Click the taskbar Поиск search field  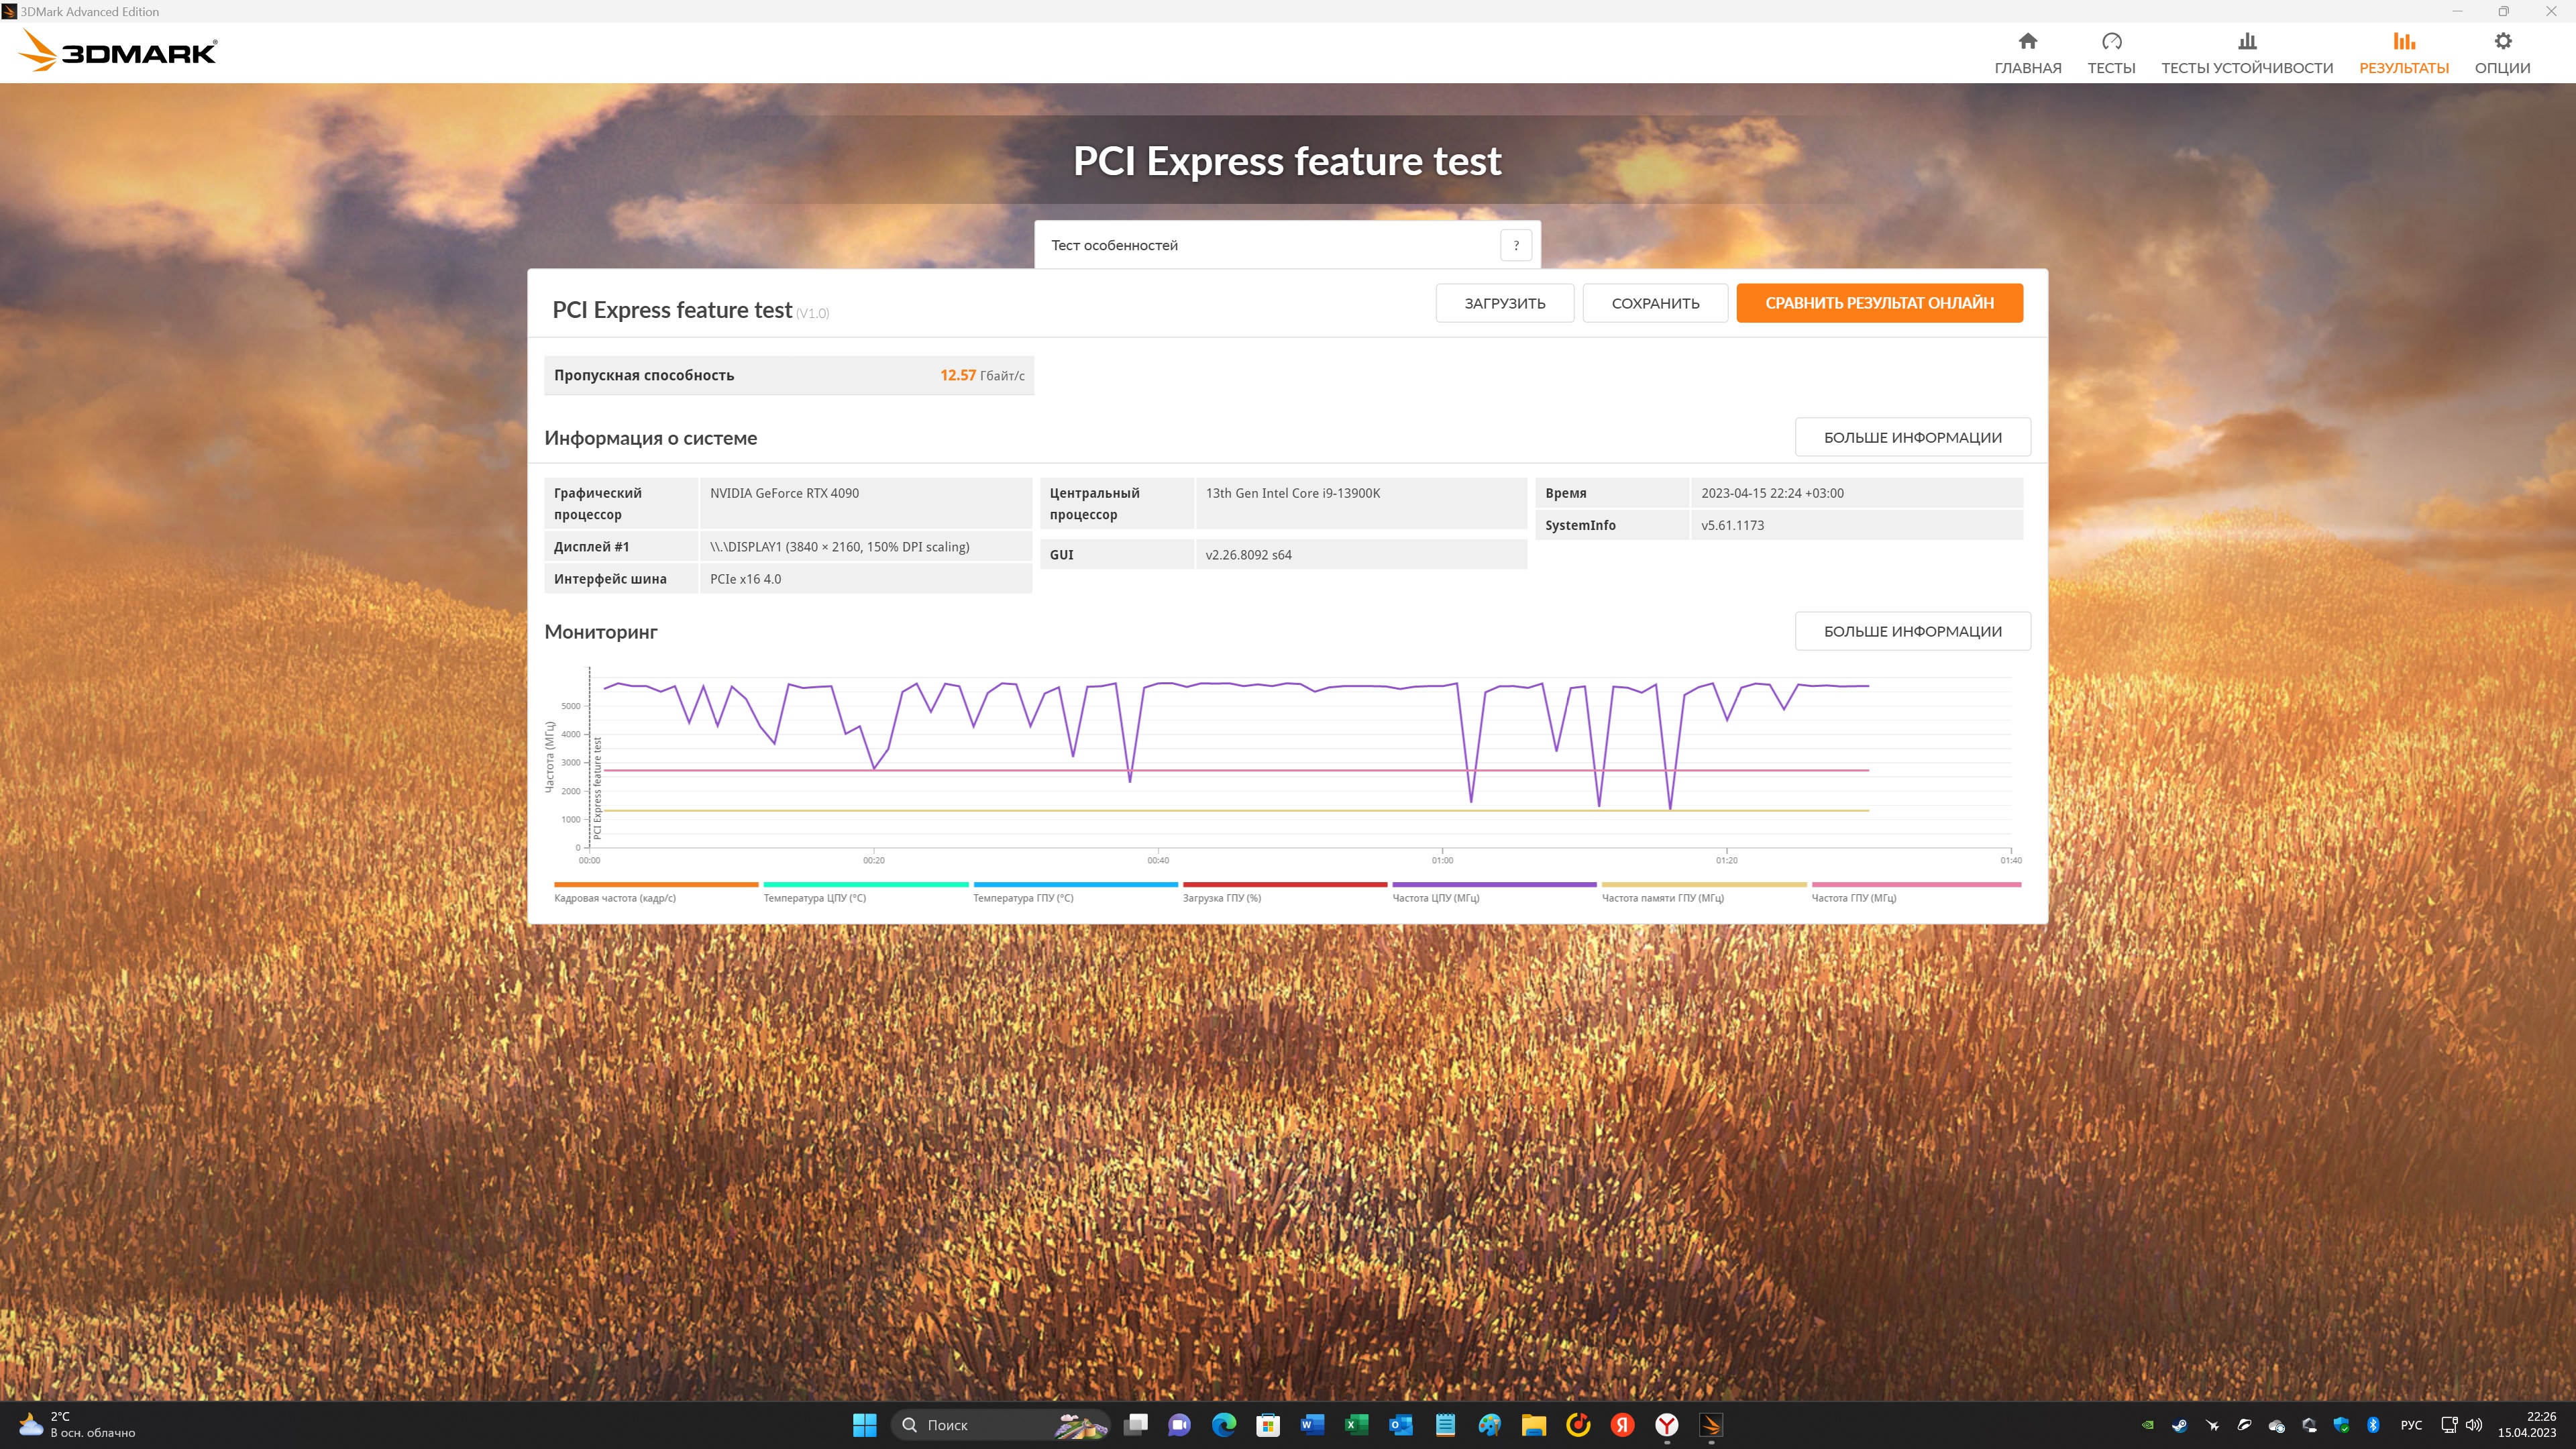[x=985, y=1425]
